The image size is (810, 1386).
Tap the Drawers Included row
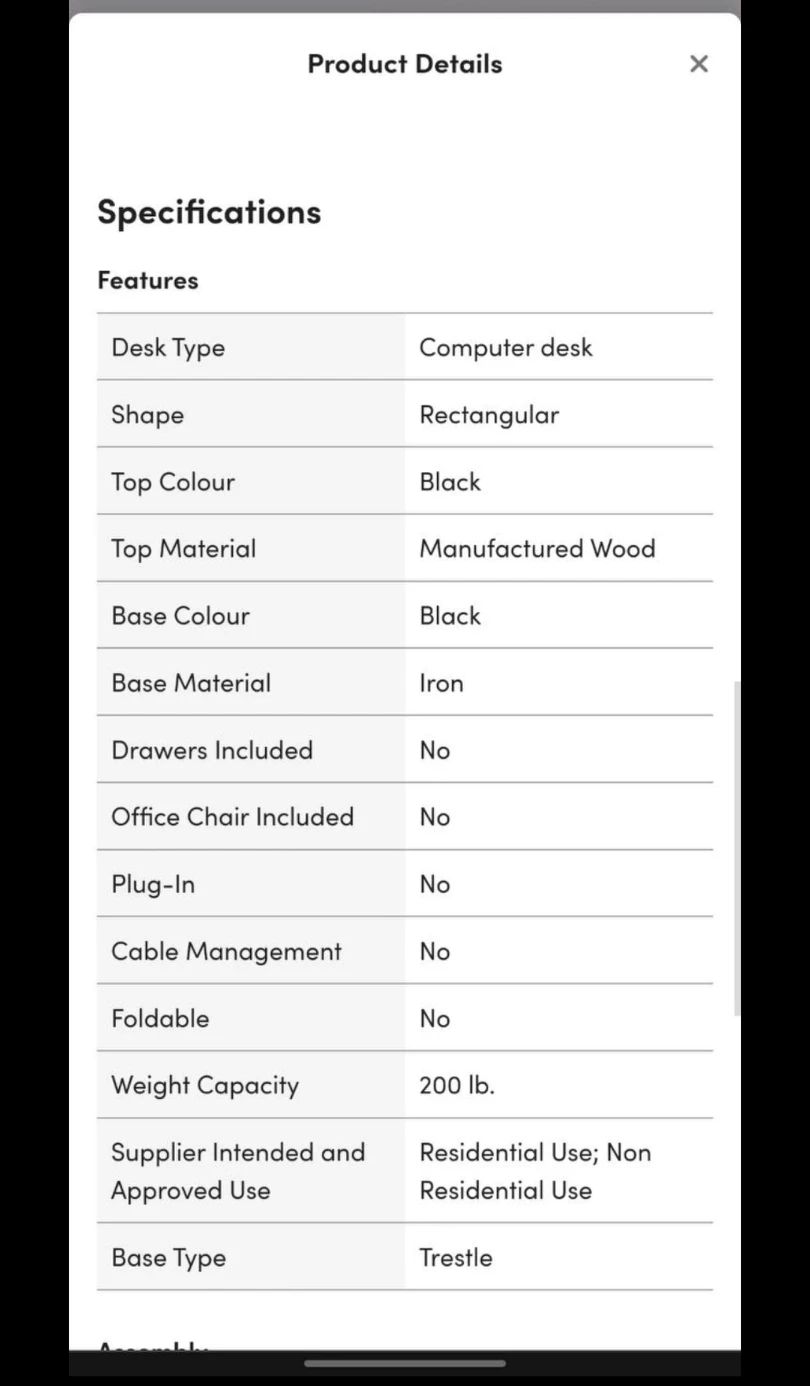pos(405,749)
